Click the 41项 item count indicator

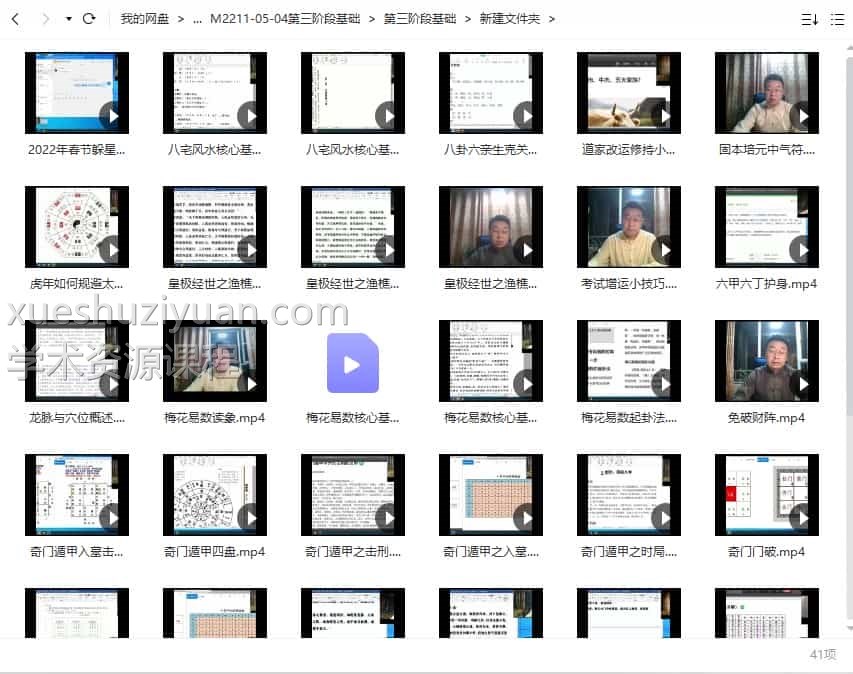coord(823,654)
